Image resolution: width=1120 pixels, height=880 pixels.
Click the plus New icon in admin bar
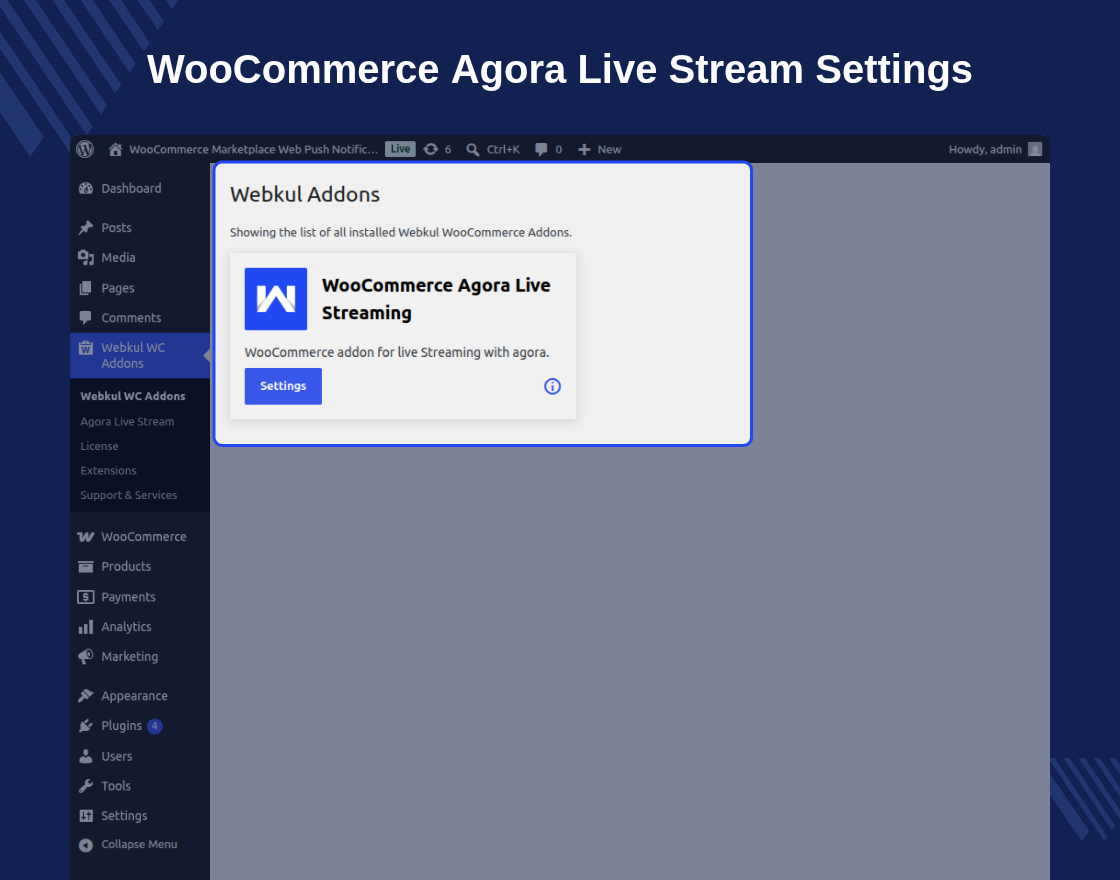point(584,149)
